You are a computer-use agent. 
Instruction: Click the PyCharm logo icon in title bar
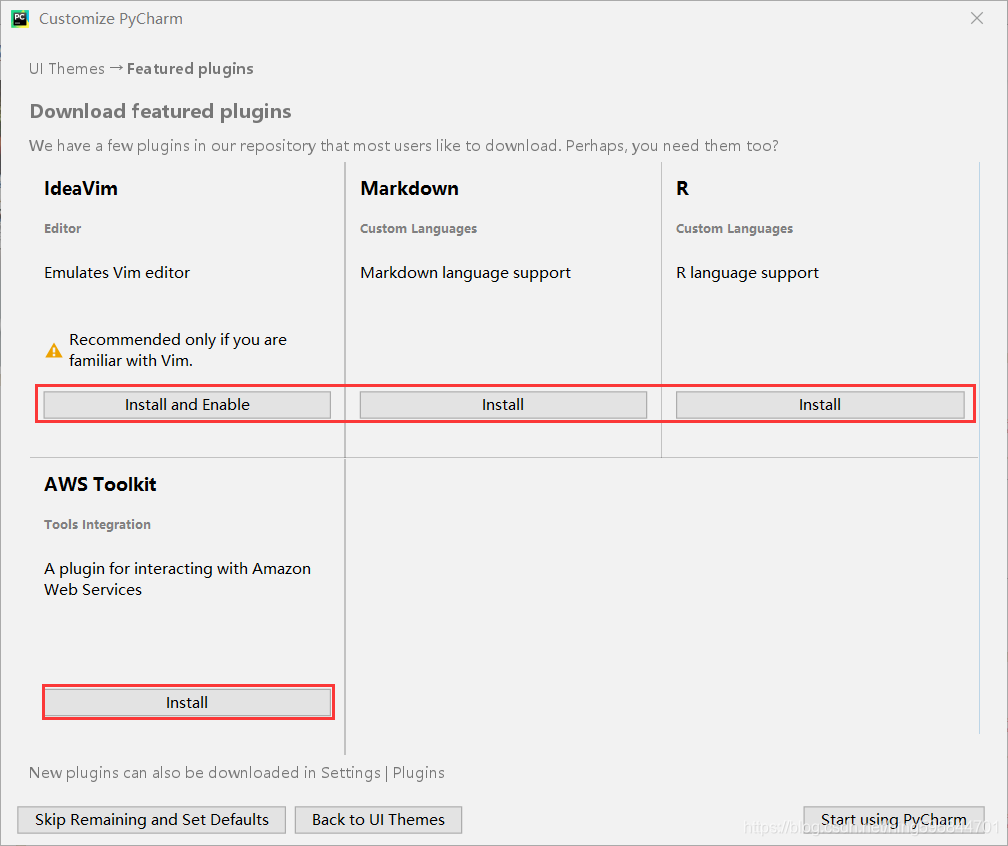[20, 19]
